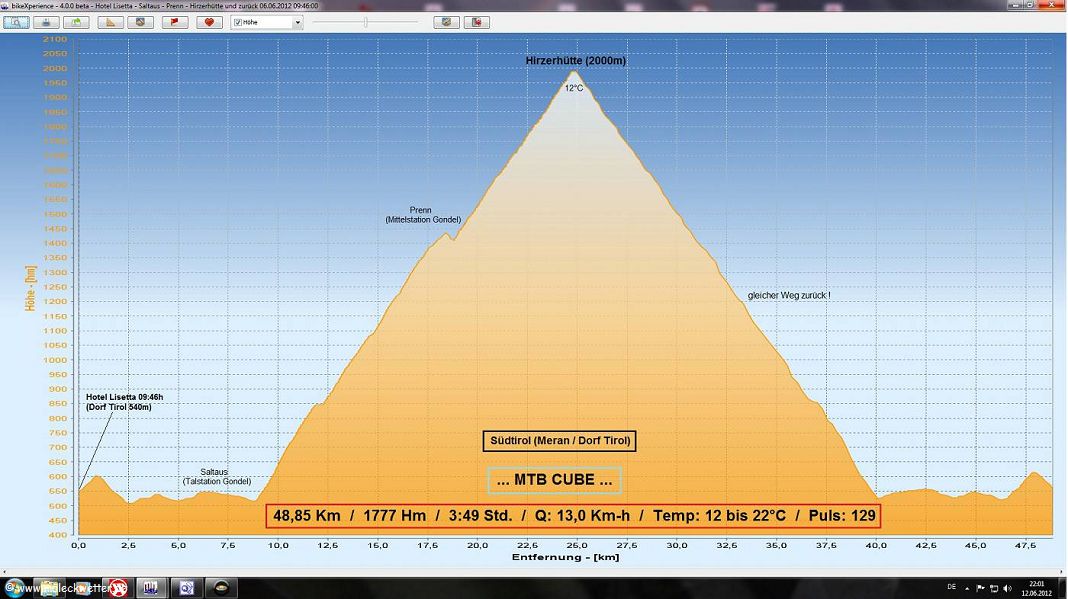1068x599 pixels.
Task: Click the Hirzerhütte (2000m) peak label
Action: click(576, 61)
